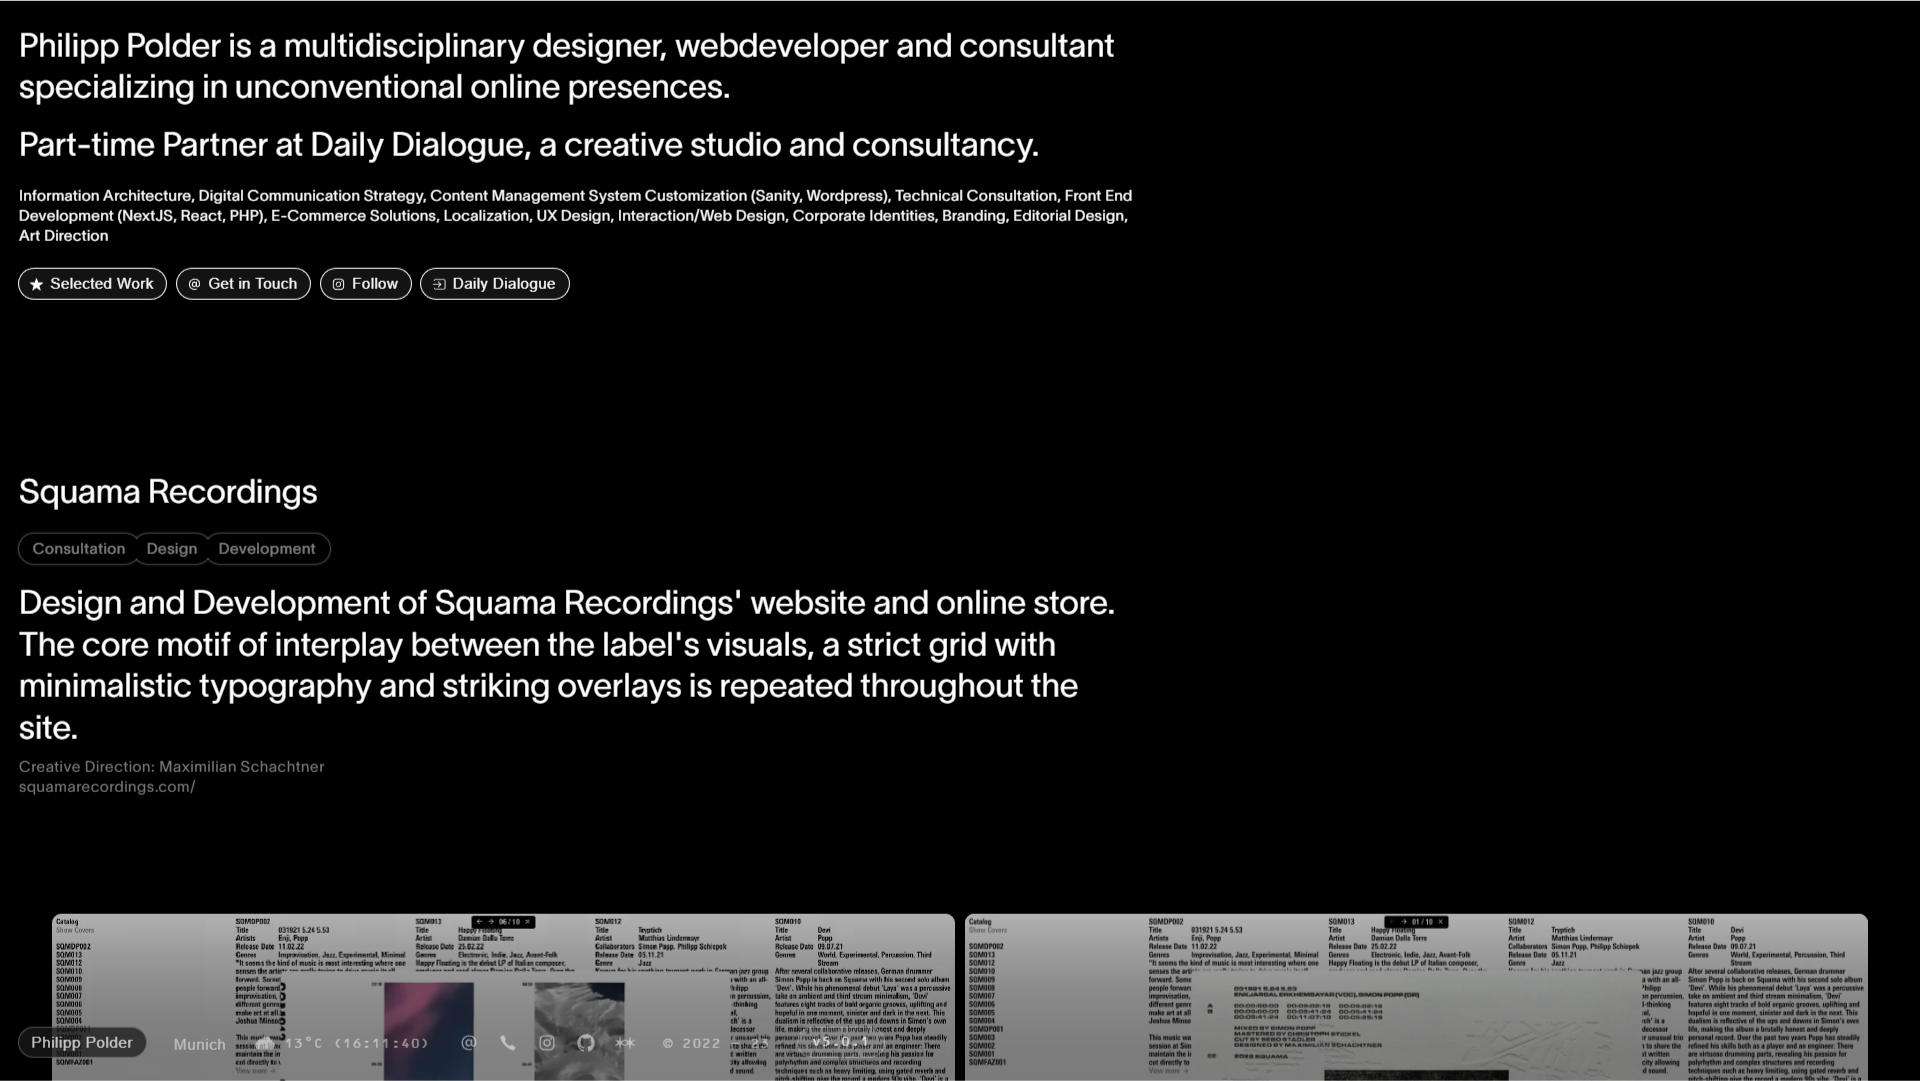Click the Squama Recordings project description

[567, 665]
